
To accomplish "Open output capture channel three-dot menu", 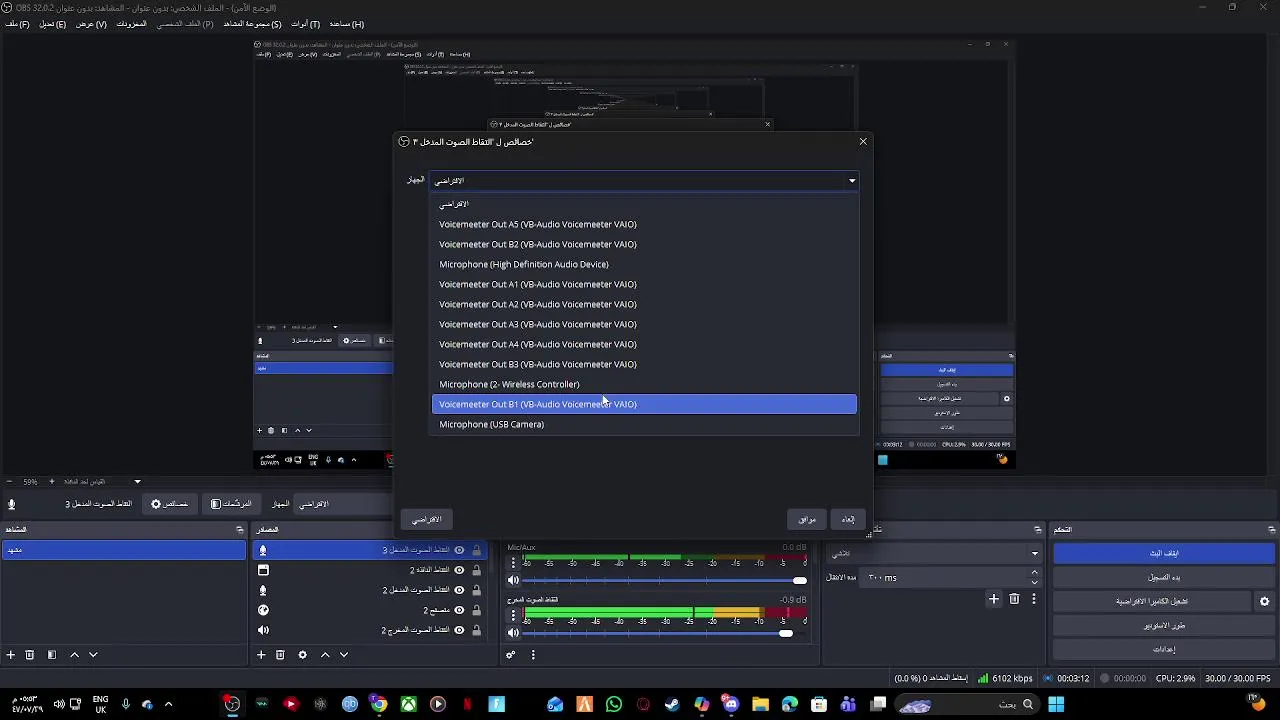I will pos(513,614).
